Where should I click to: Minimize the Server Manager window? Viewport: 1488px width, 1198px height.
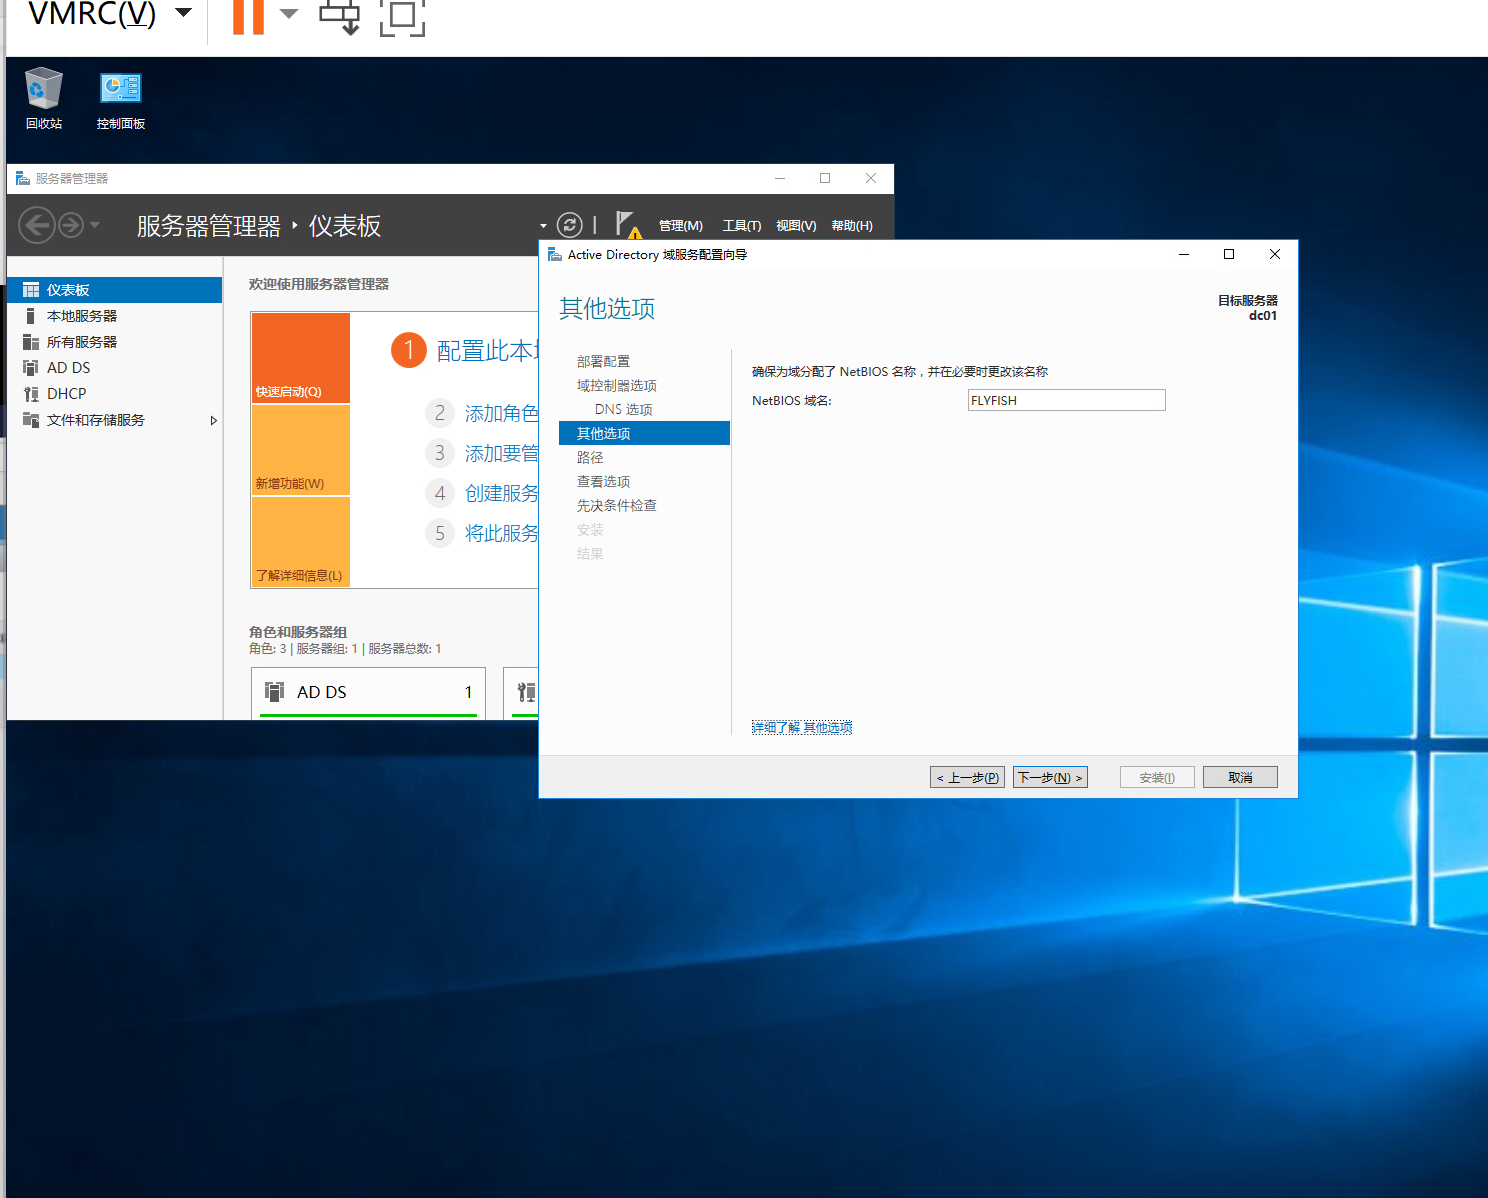point(780,178)
